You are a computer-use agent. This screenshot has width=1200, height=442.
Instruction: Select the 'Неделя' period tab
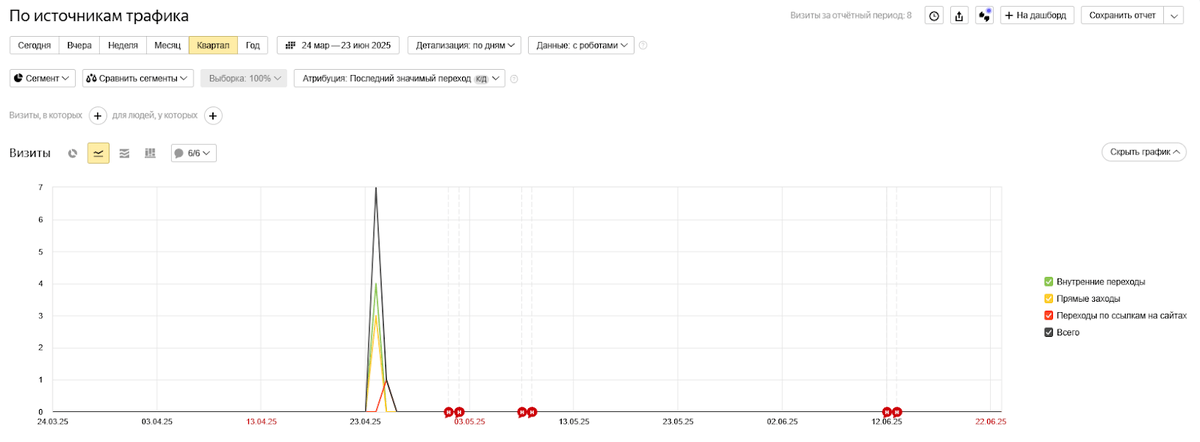123,45
